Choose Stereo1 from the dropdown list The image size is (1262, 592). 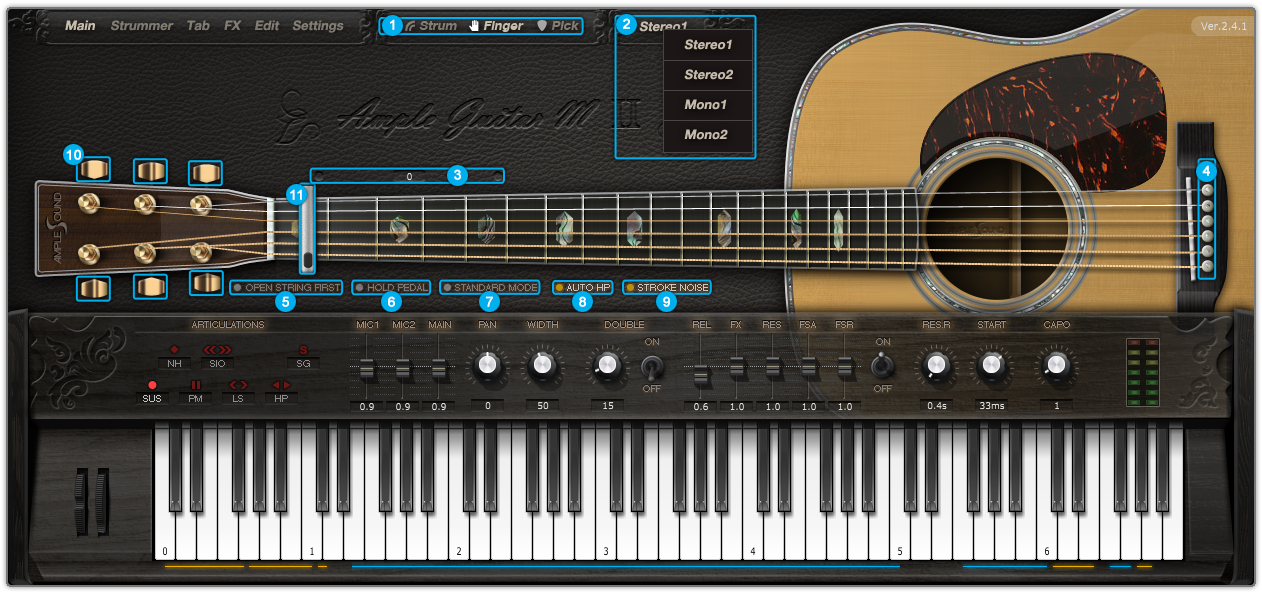(708, 45)
